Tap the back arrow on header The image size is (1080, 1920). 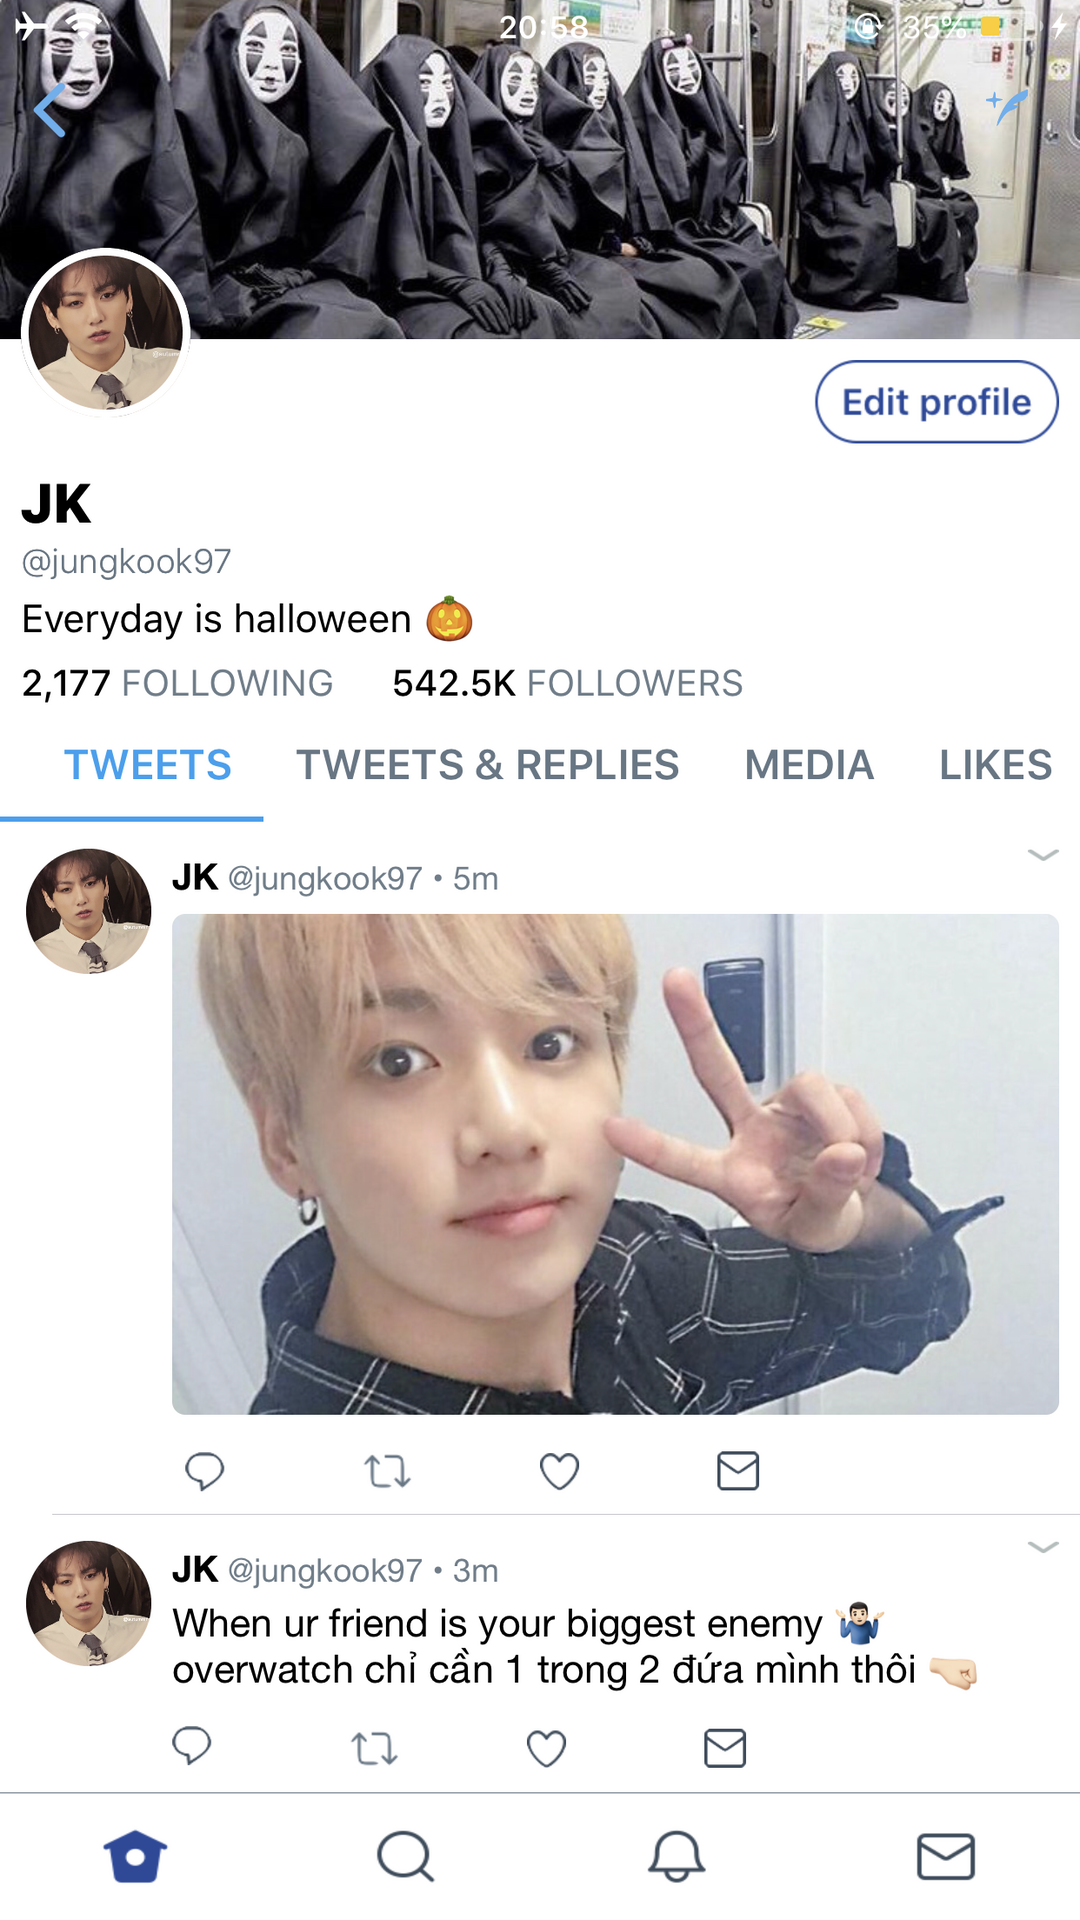click(49, 109)
